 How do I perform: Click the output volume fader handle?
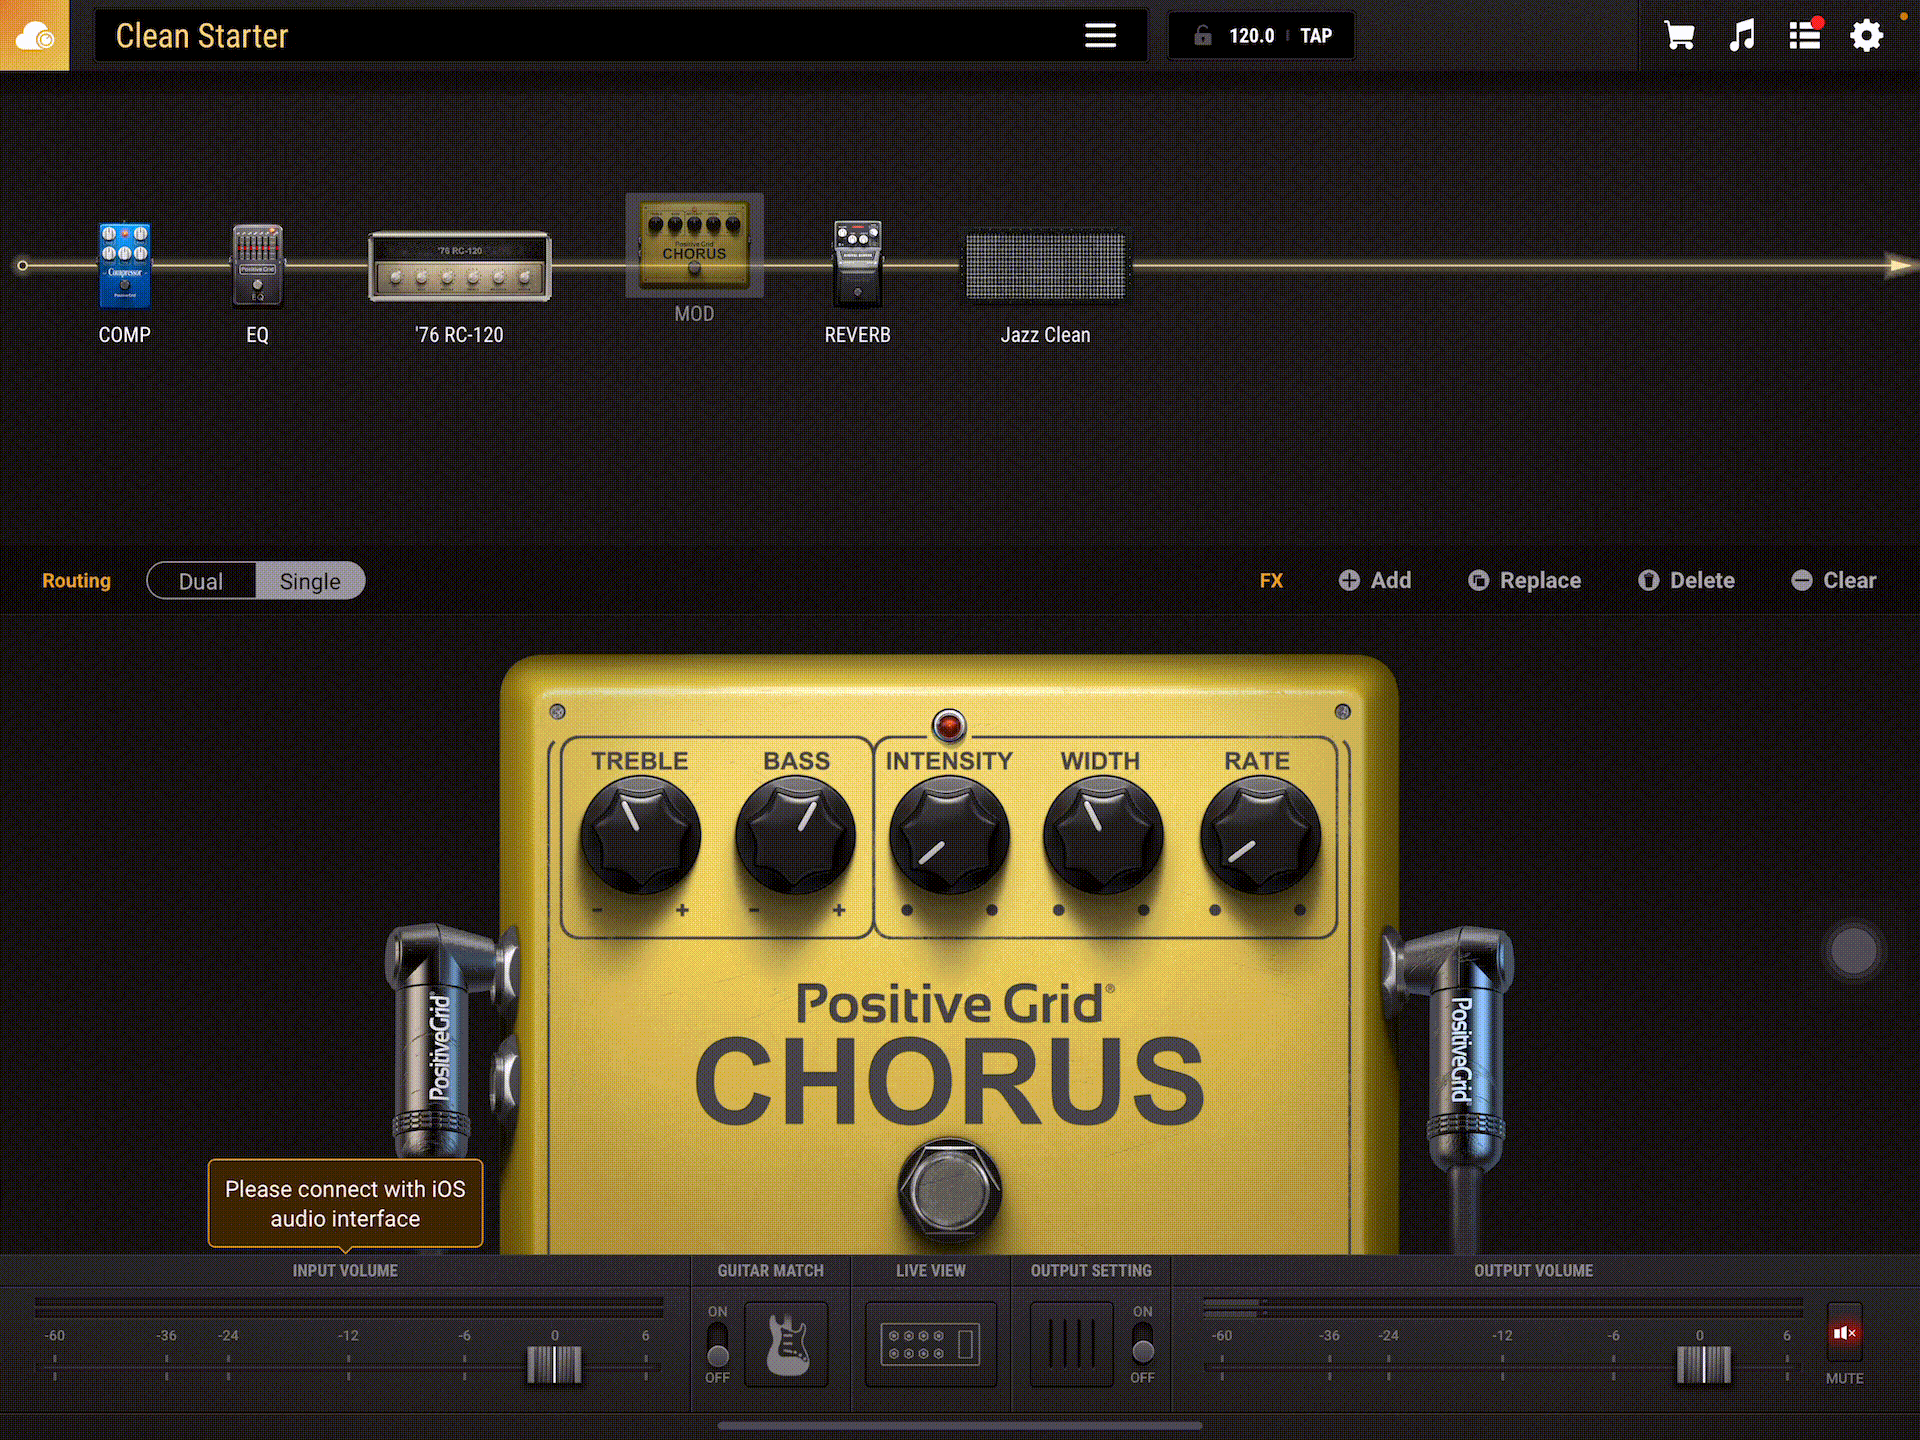pos(1703,1364)
